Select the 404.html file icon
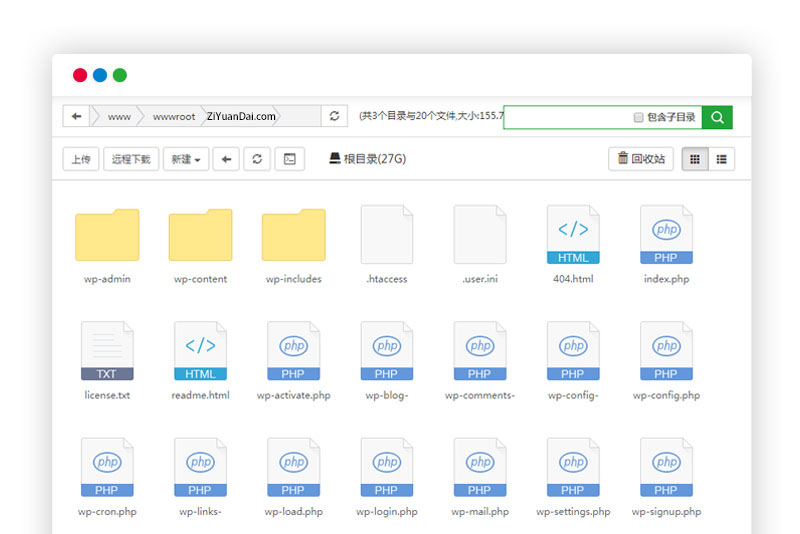This screenshot has width=800, height=534. [573, 235]
